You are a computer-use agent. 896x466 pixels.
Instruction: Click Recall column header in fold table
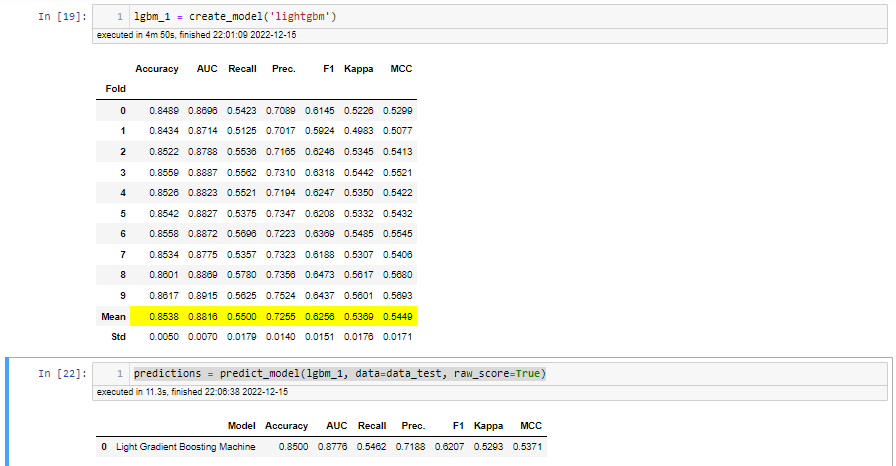coord(242,69)
